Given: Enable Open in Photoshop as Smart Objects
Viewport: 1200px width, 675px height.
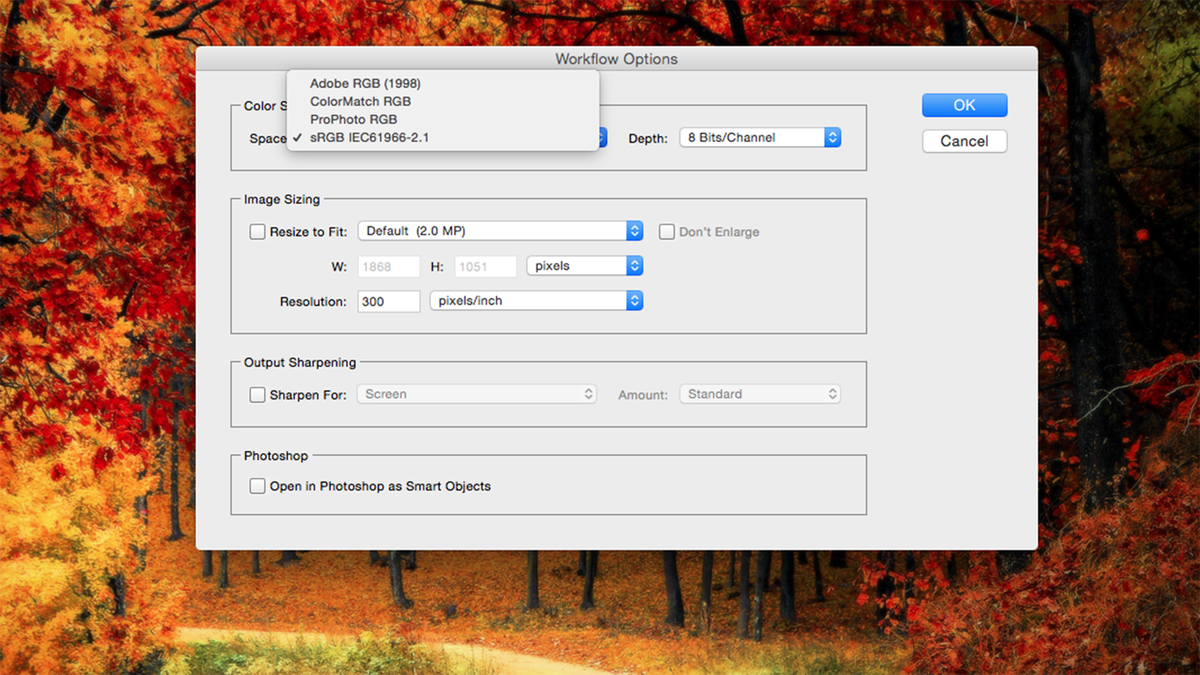Looking at the screenshot, I should click(x=257, y=486).
